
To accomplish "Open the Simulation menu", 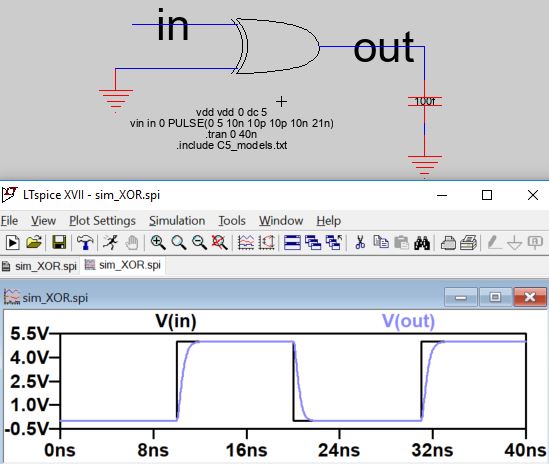I will pyautogui.click(x=177, y=221).
